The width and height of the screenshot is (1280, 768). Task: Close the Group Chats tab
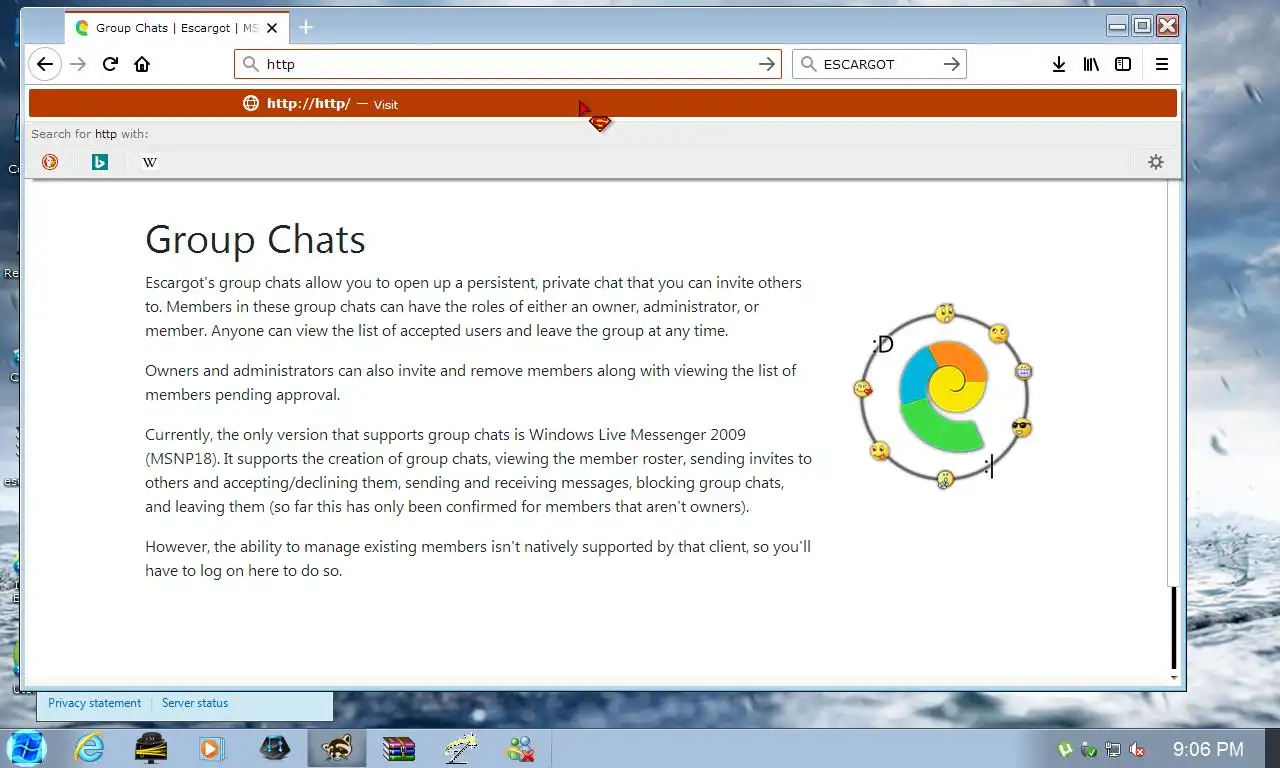pos(270,28)
